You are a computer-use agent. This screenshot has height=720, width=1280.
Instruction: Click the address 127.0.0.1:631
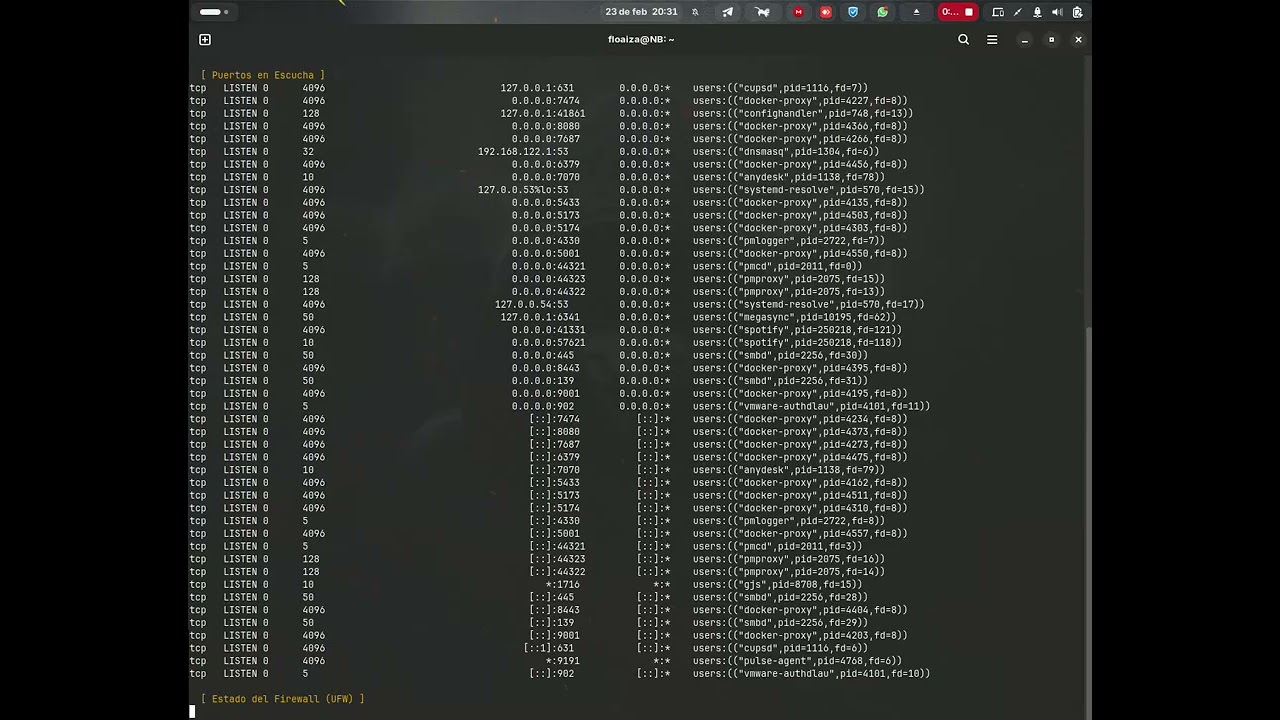tap(537, 88)
